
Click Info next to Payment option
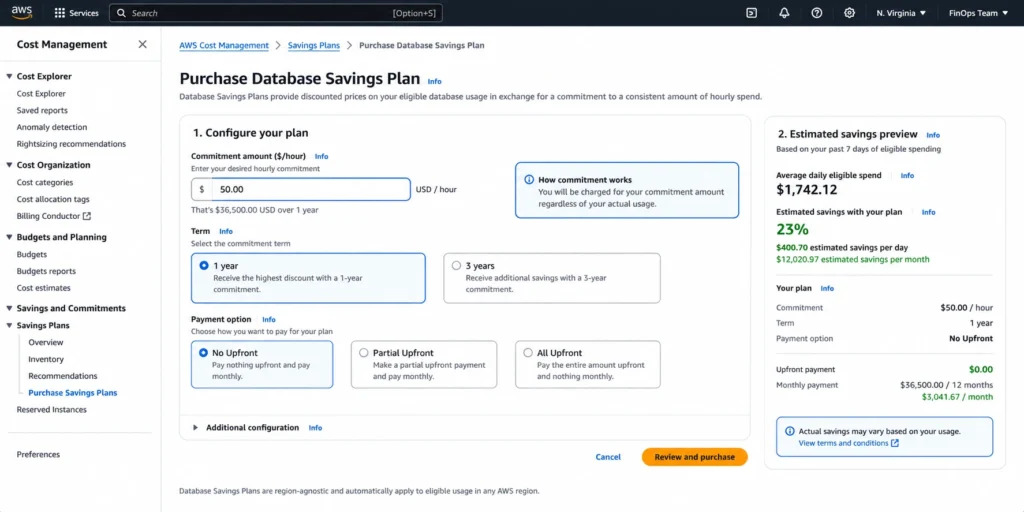point(269,319)
